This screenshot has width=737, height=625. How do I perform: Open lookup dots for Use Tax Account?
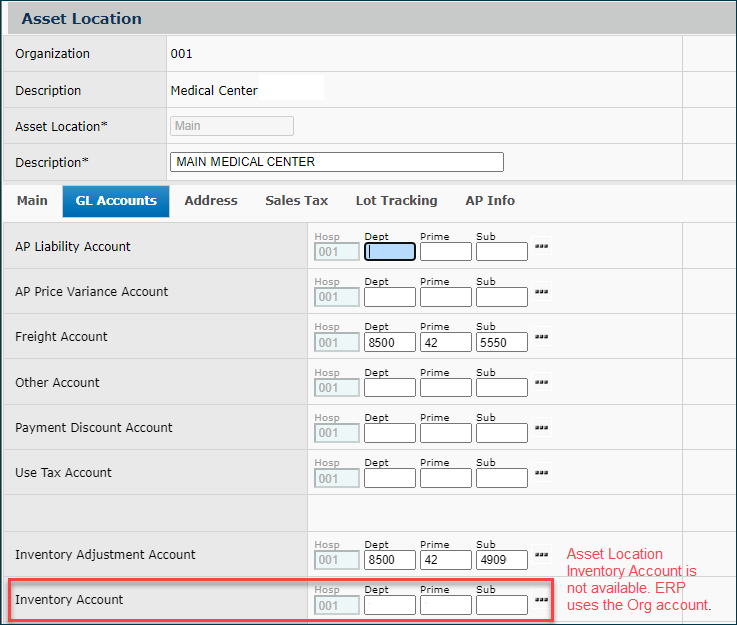pyautogui.click(x=541, y=473)
